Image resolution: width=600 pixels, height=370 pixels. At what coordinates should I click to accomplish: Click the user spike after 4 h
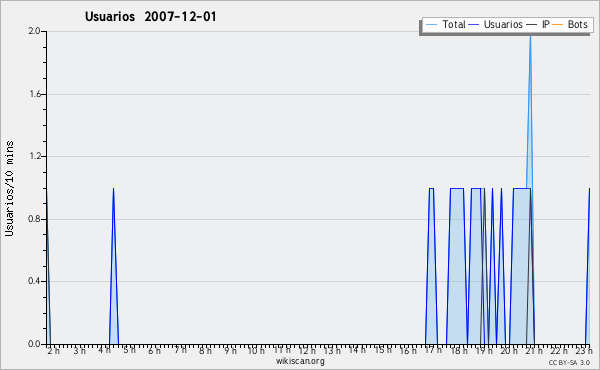113,266
